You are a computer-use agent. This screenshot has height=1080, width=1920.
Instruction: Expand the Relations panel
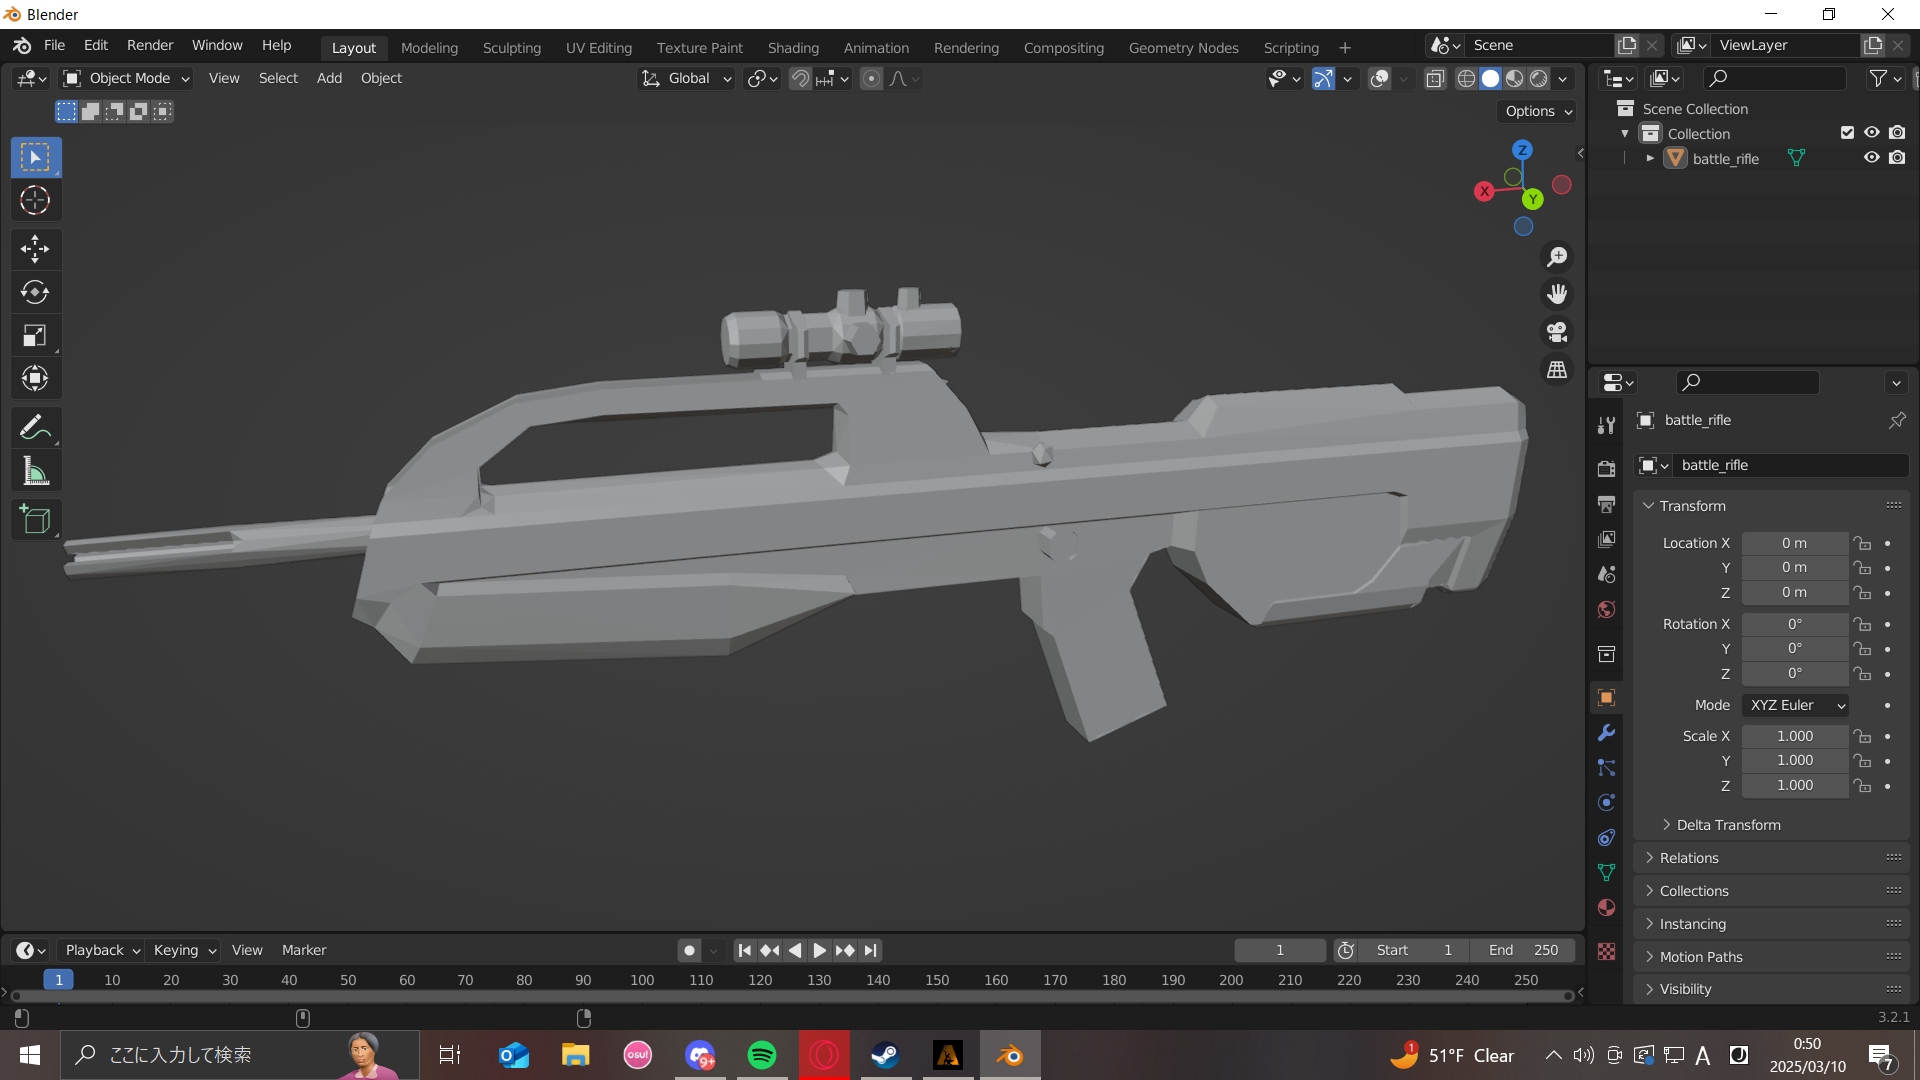pos(1689,858)
